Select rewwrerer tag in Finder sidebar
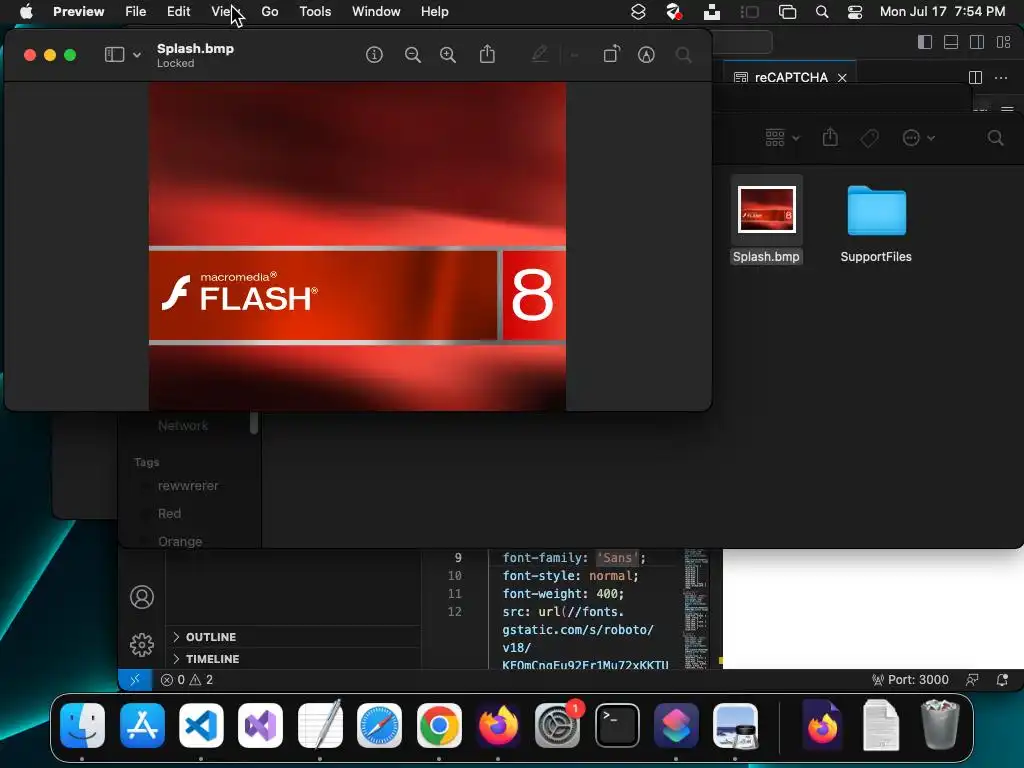1024x768 pixels. pos(188,486)
